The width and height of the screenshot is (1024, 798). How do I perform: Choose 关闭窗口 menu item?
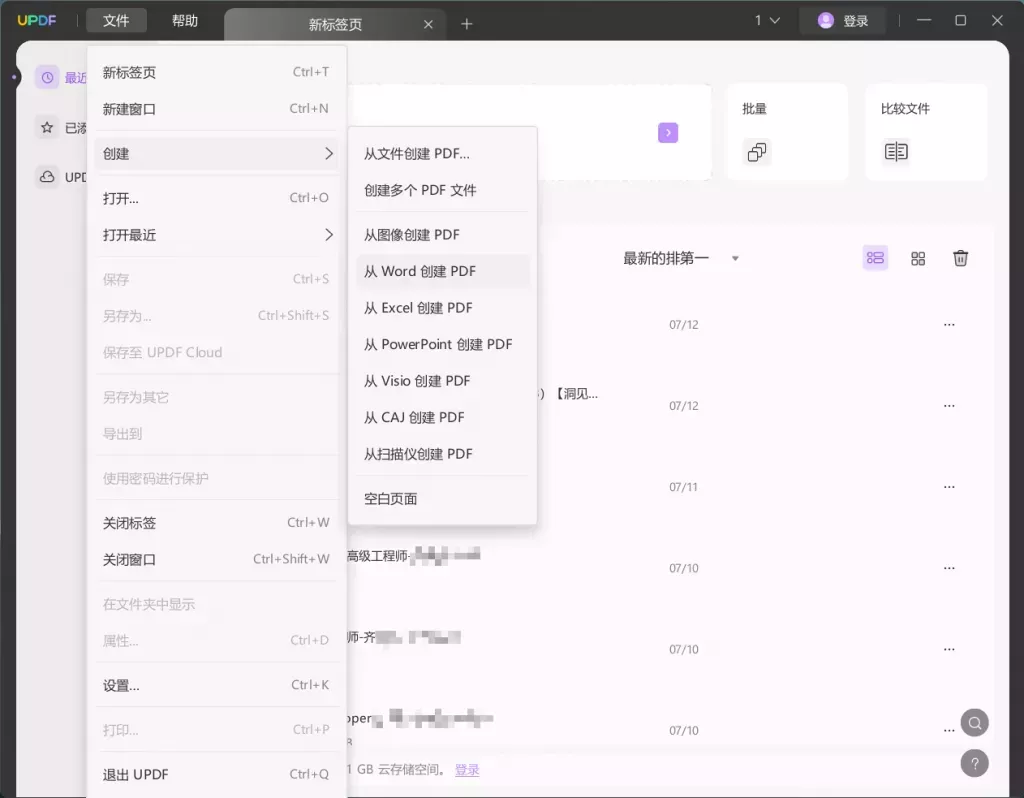216,560
